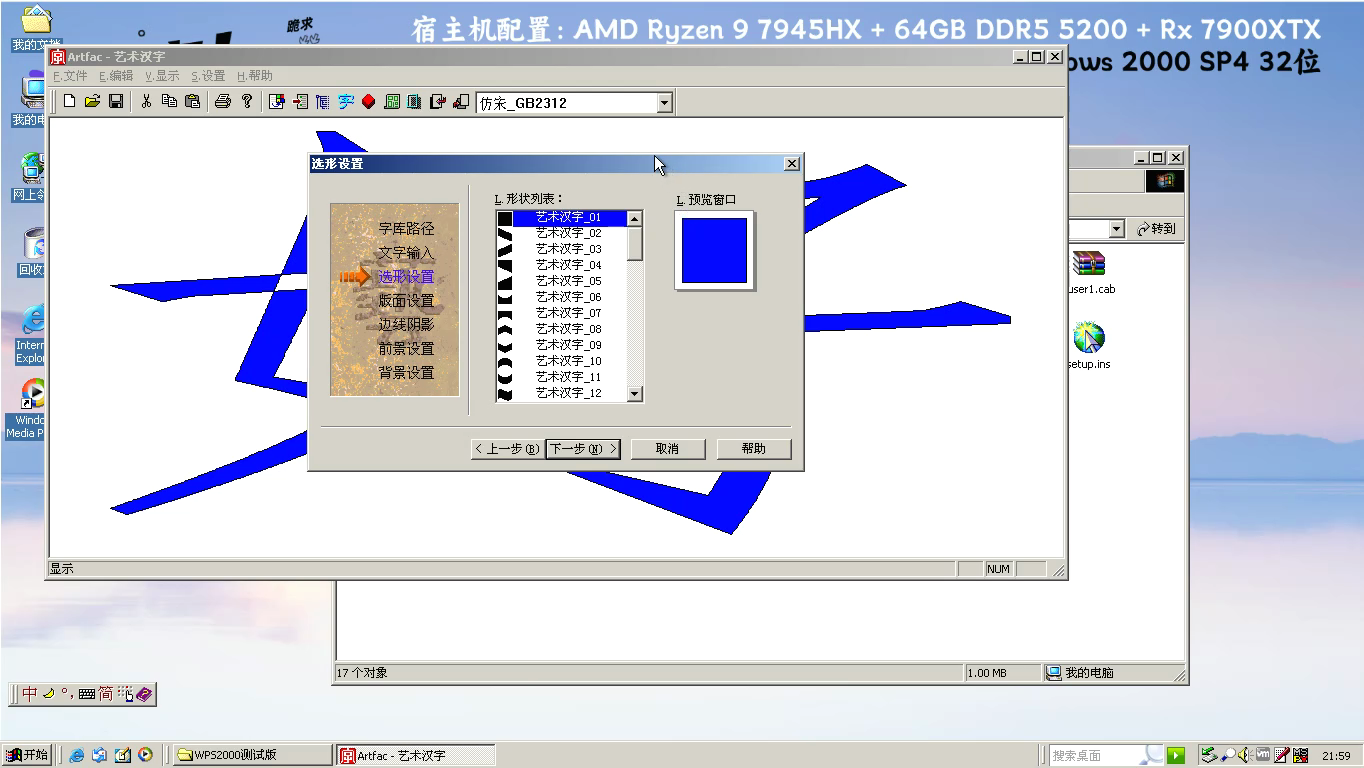The image size is (1364, 768).
Task: Click Outlook Express quick launch icon
Action: pos(99,755)
